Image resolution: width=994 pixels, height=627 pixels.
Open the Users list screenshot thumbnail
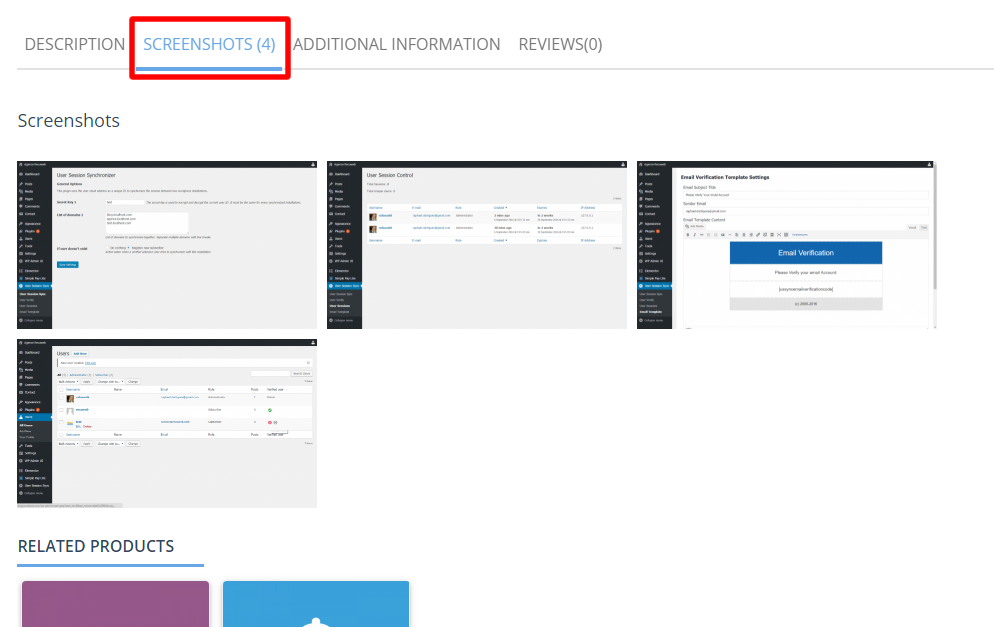pos(167,422)
